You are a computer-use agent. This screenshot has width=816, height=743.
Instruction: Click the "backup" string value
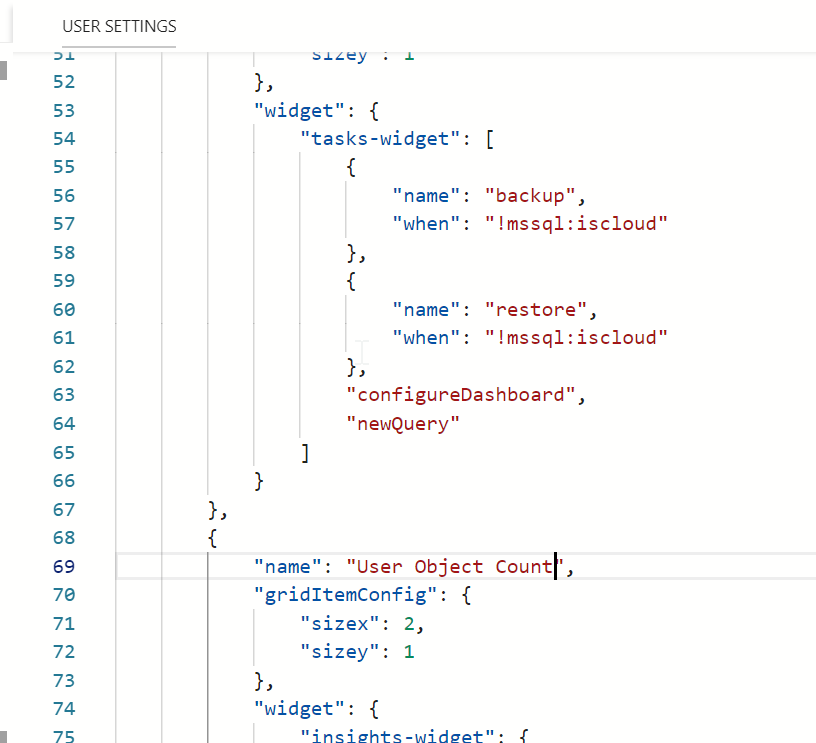coord(527,195)
